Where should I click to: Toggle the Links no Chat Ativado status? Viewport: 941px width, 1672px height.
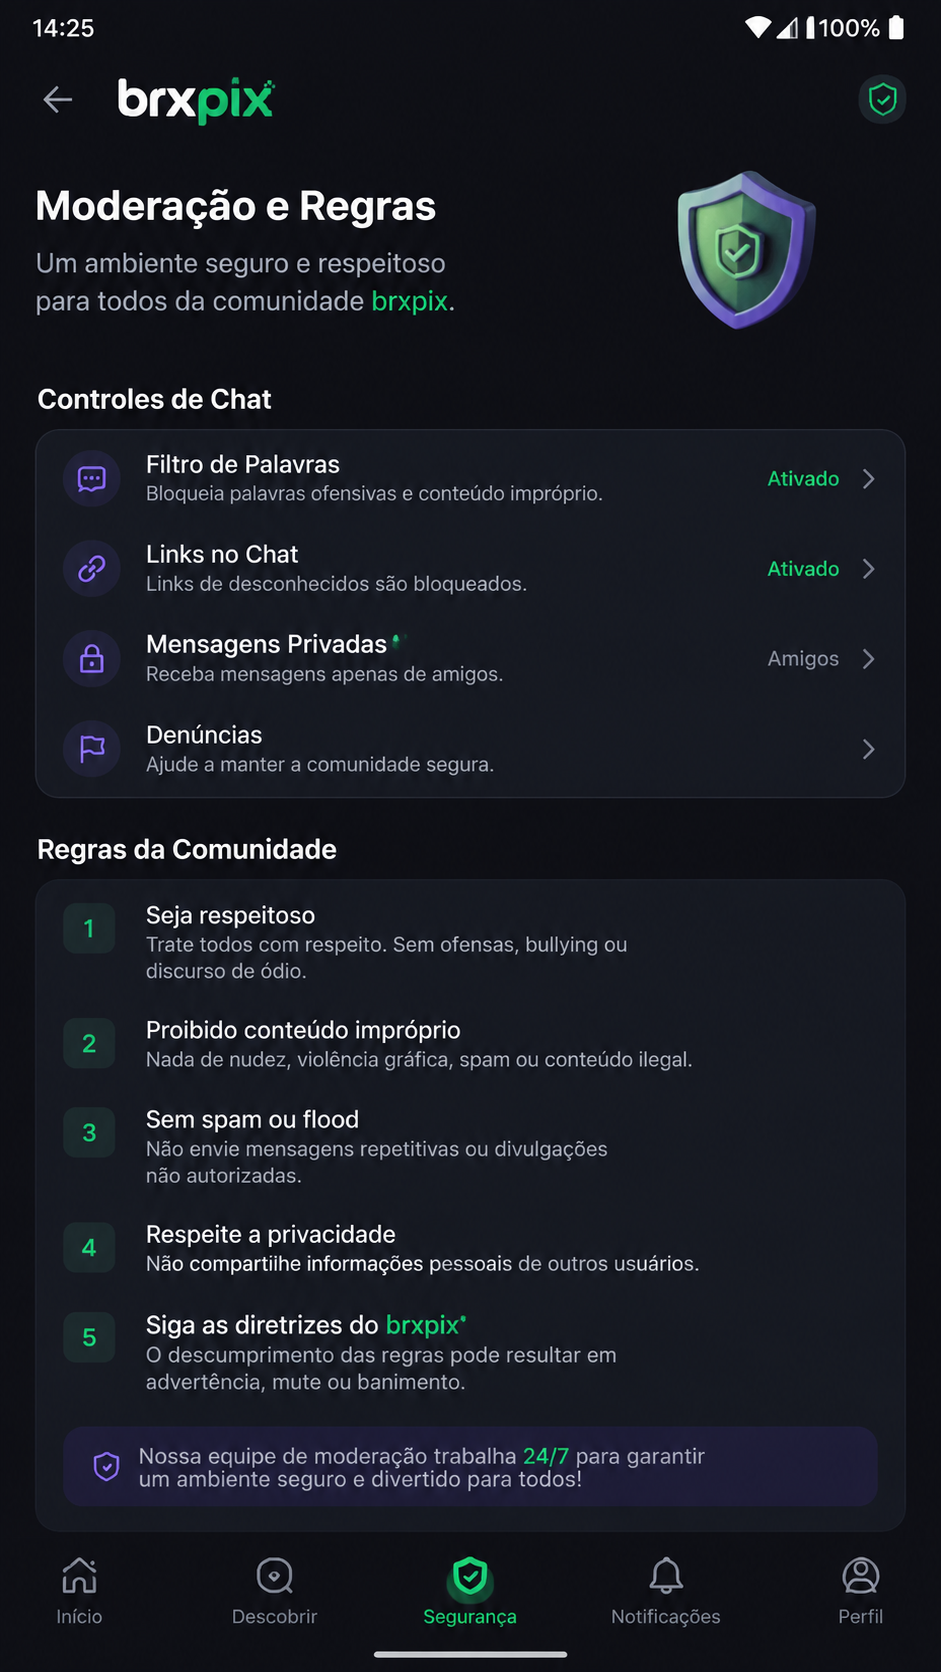(x=803, y=569)
